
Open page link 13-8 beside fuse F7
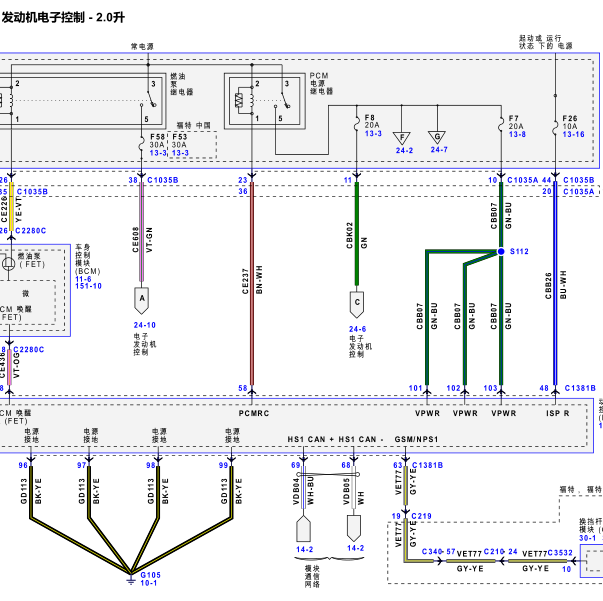[x=517, y=134]
